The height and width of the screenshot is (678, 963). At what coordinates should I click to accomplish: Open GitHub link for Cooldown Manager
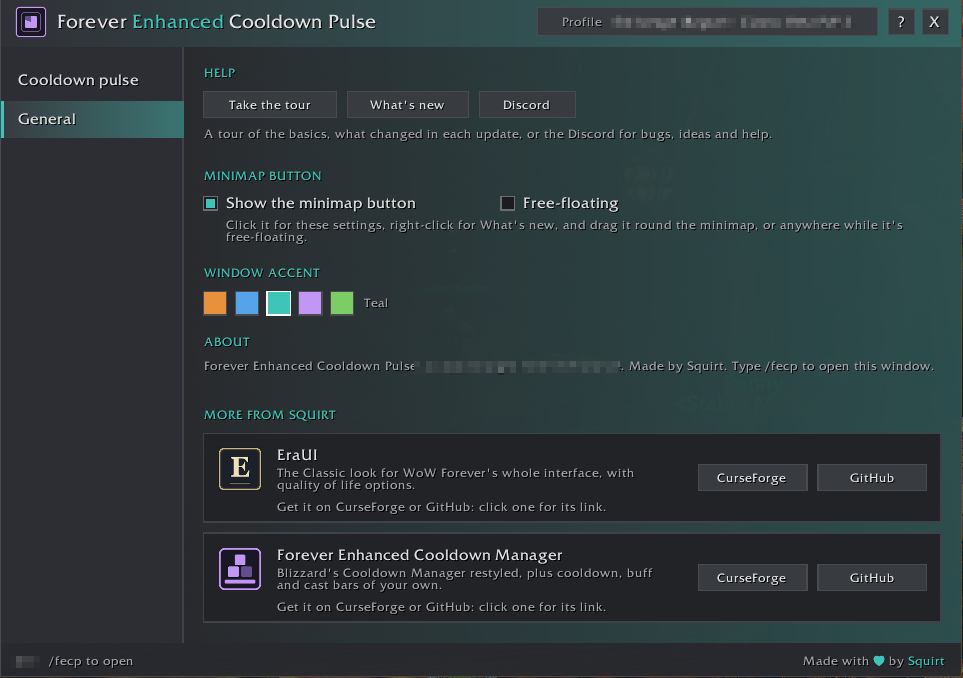pyautogui.click(x=871, y=577)
